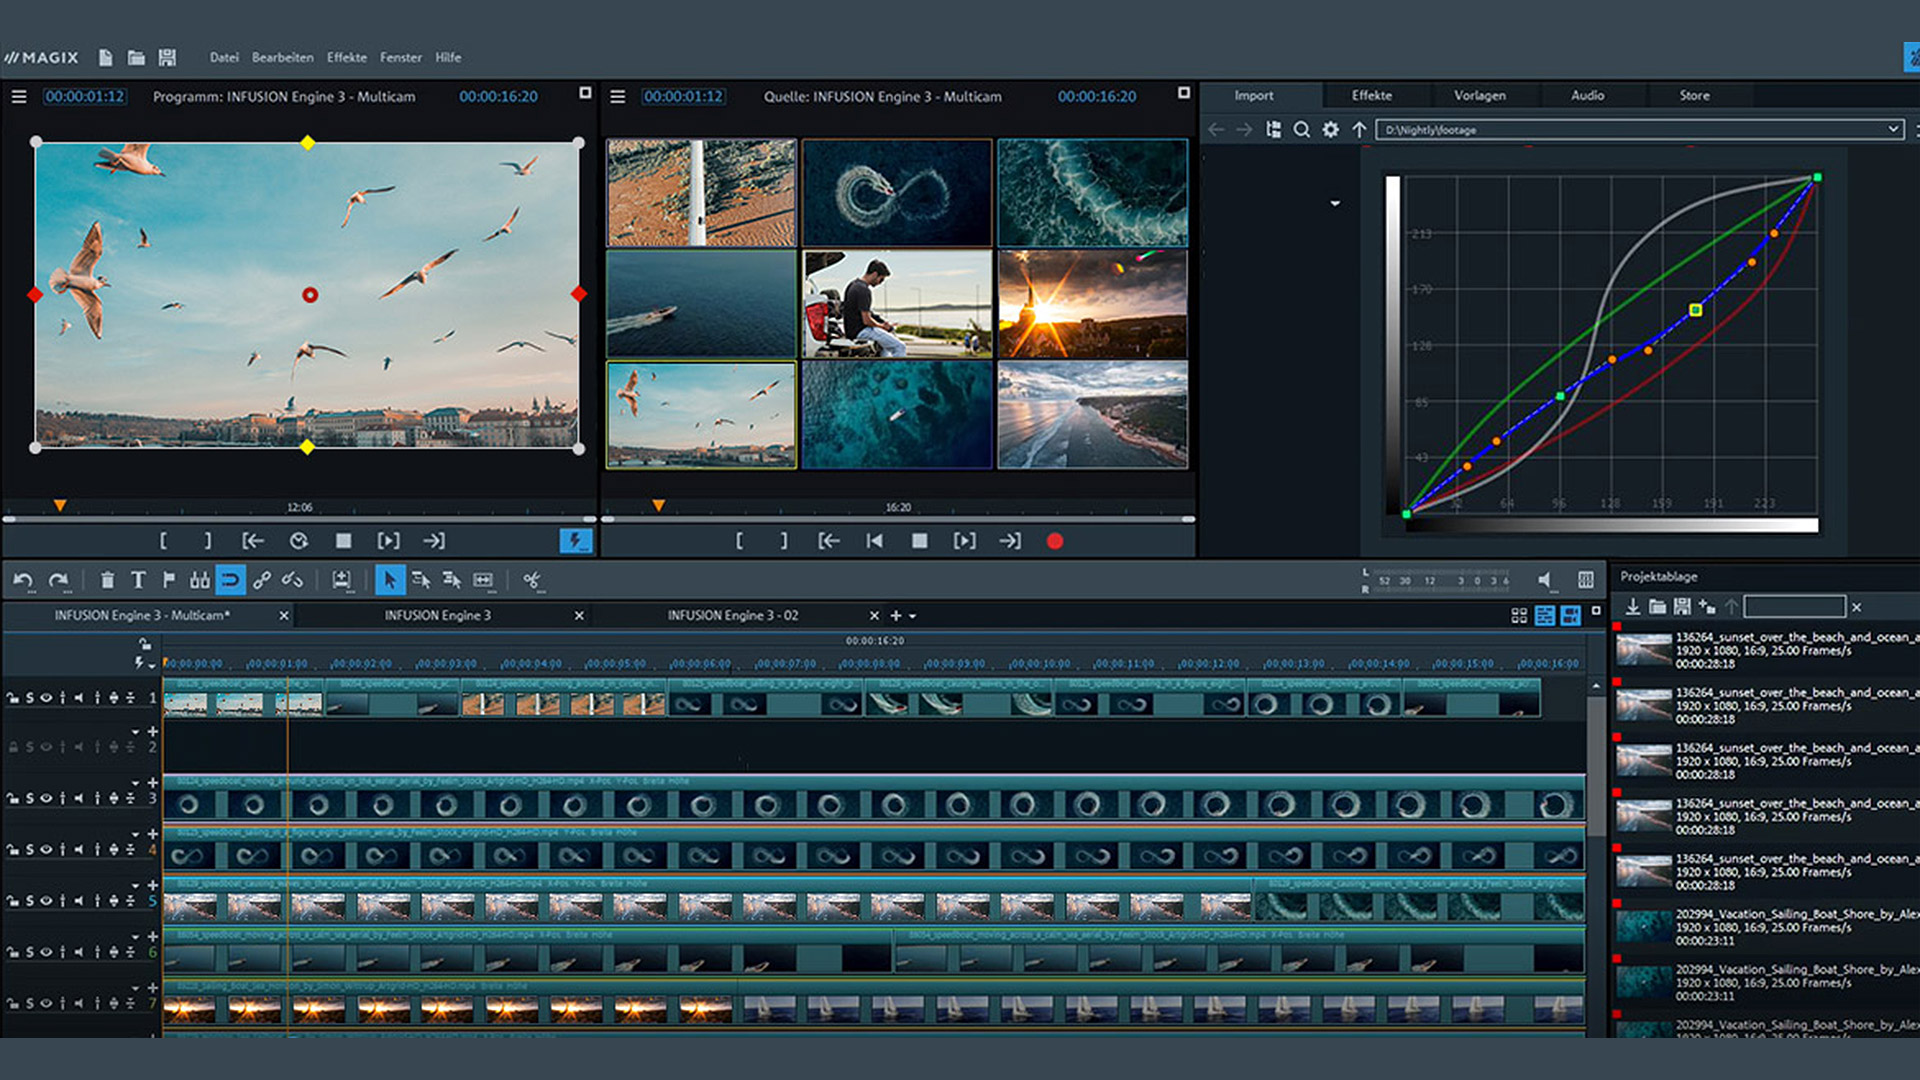This screenshot has width=1920, height=1080.
Task: Expand the arrow next to new tab plus
Action: tap(912, 616)
